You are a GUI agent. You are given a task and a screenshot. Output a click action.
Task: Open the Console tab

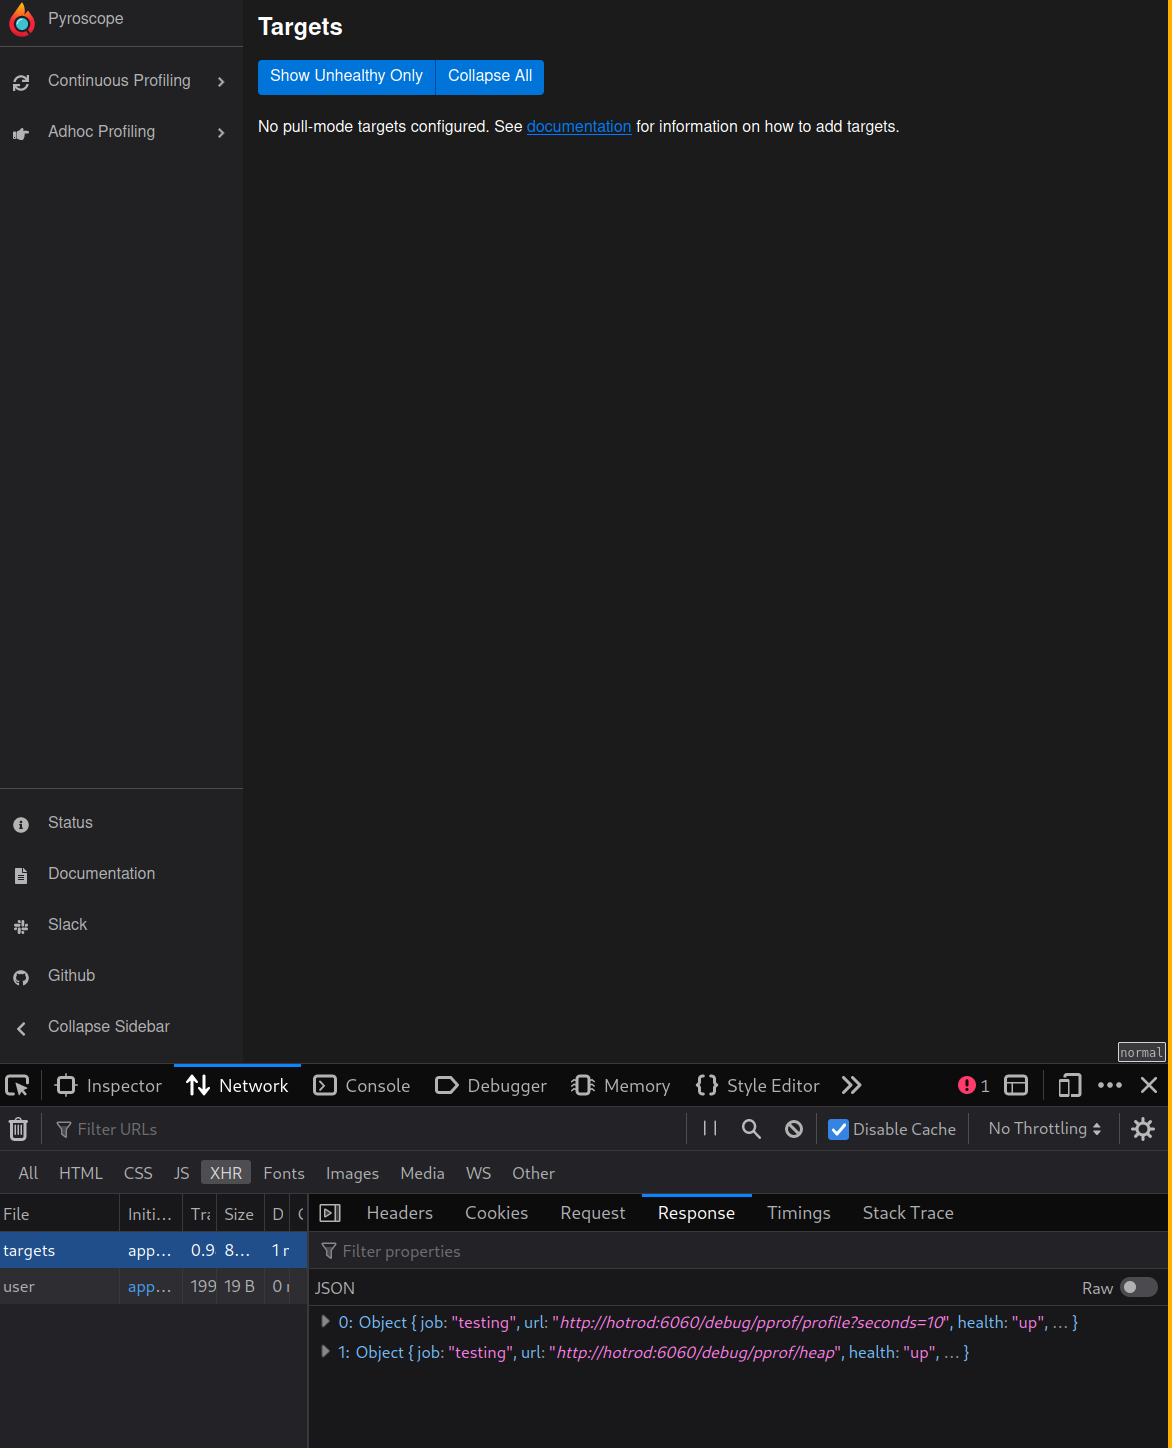coord(362,1085)
